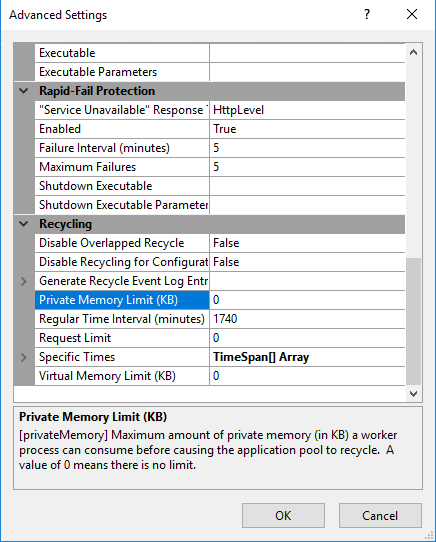Collapse the Recycling section
Viewport: 436px width, 542px height.
coord(24,224)
